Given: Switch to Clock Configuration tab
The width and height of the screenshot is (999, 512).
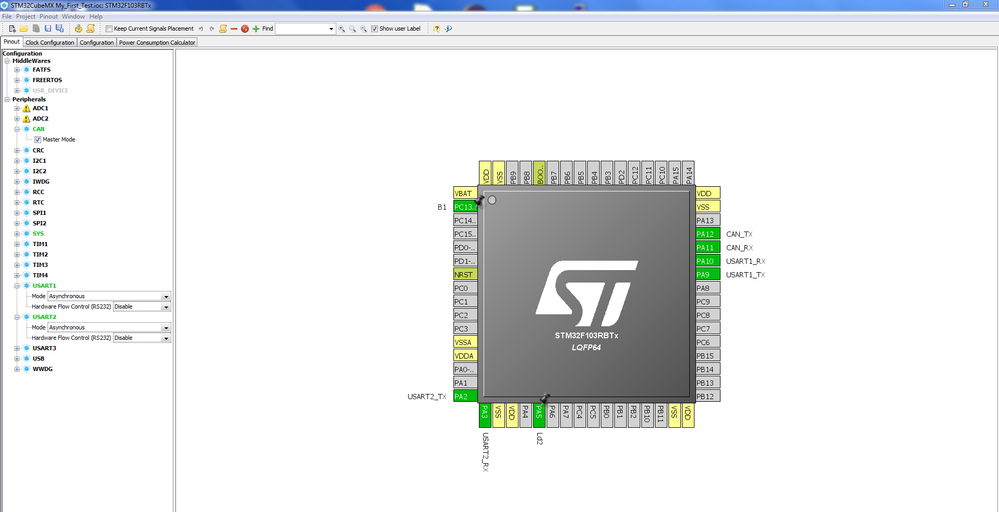Looking at the screenshot, I should pyautogui.click(x=50, y=43).
